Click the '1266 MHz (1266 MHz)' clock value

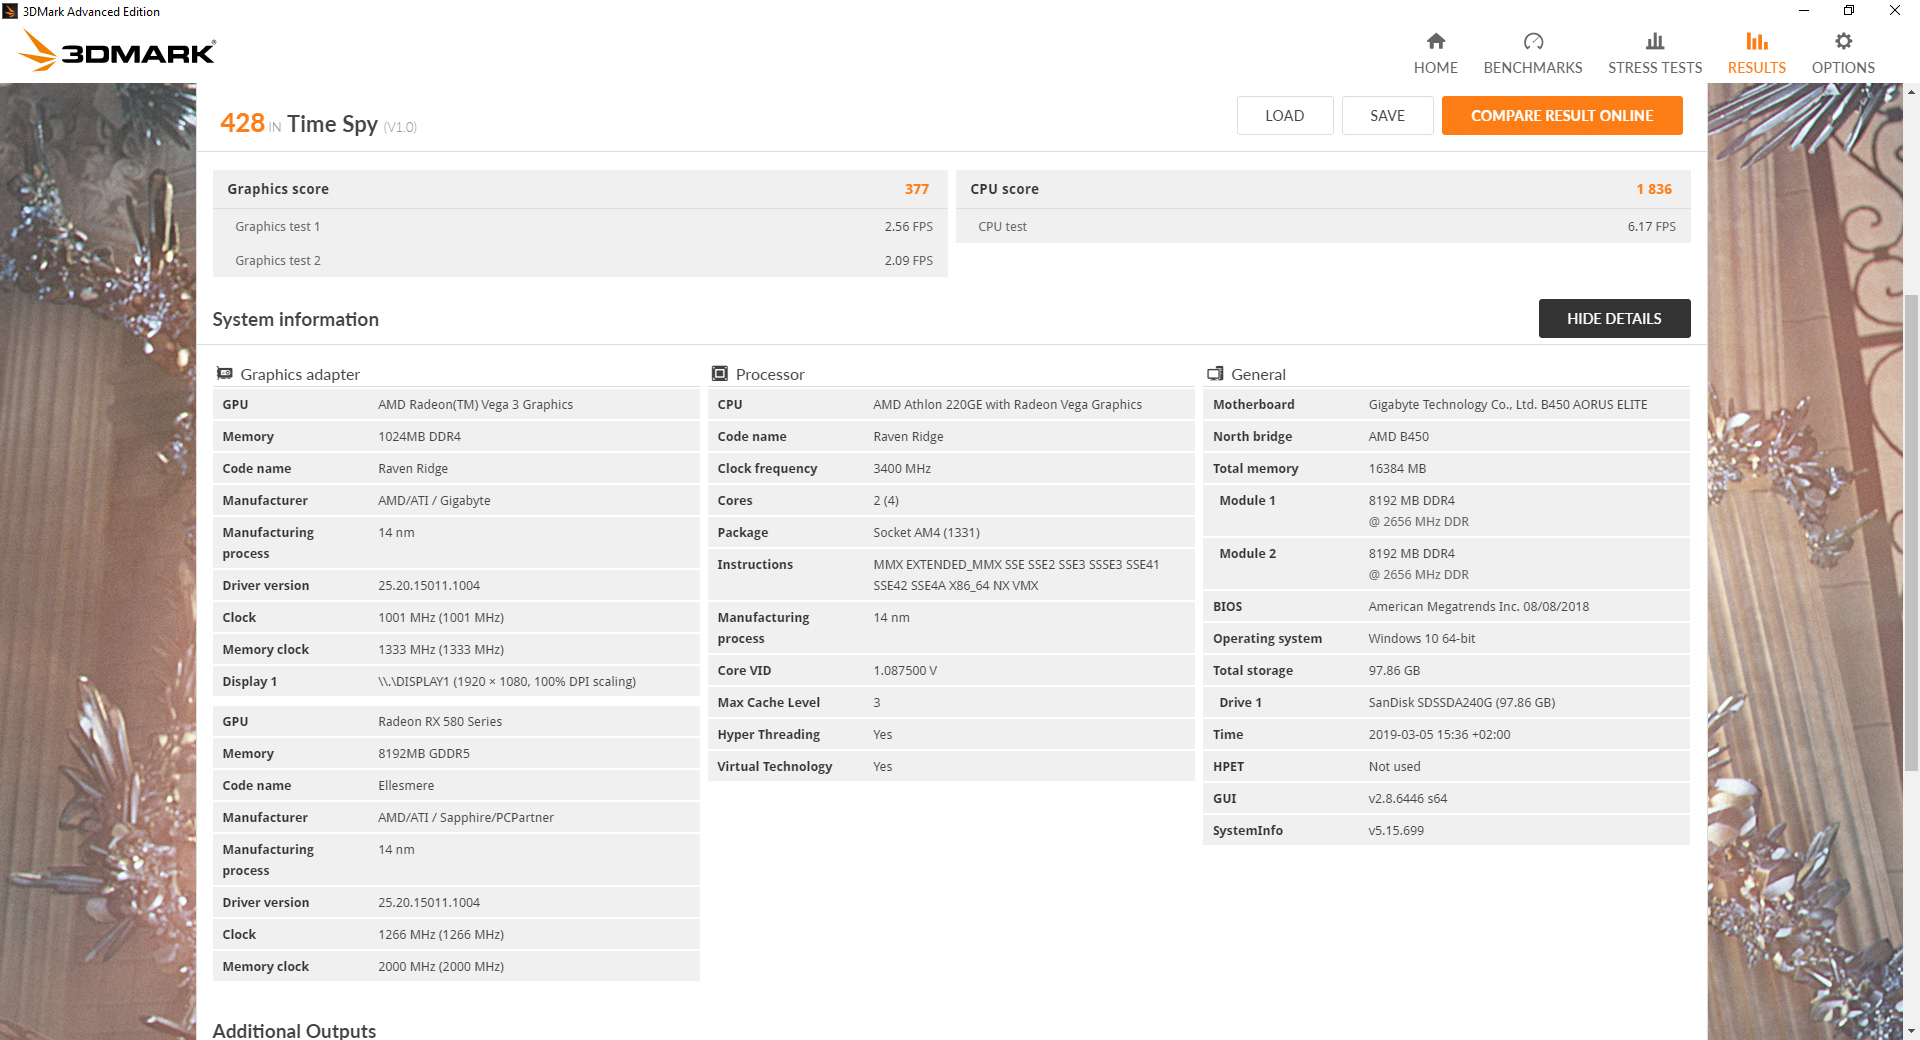point(441,935)
